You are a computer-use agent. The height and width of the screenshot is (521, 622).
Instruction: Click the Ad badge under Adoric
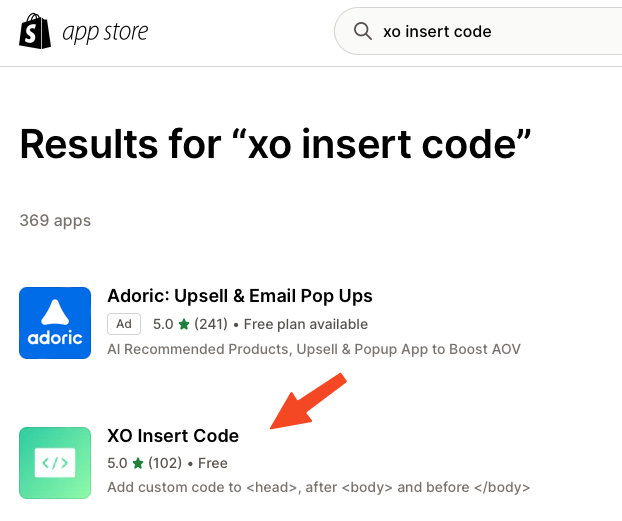point(125,324)
